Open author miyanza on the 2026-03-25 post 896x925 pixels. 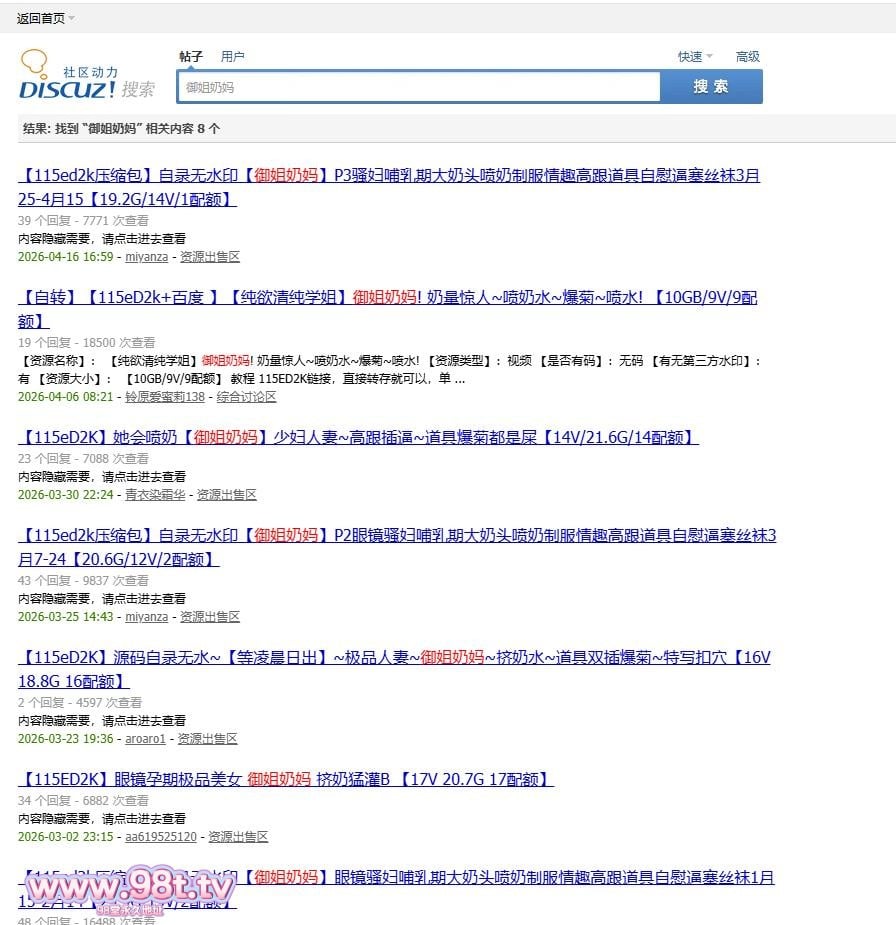coord(147,617)
